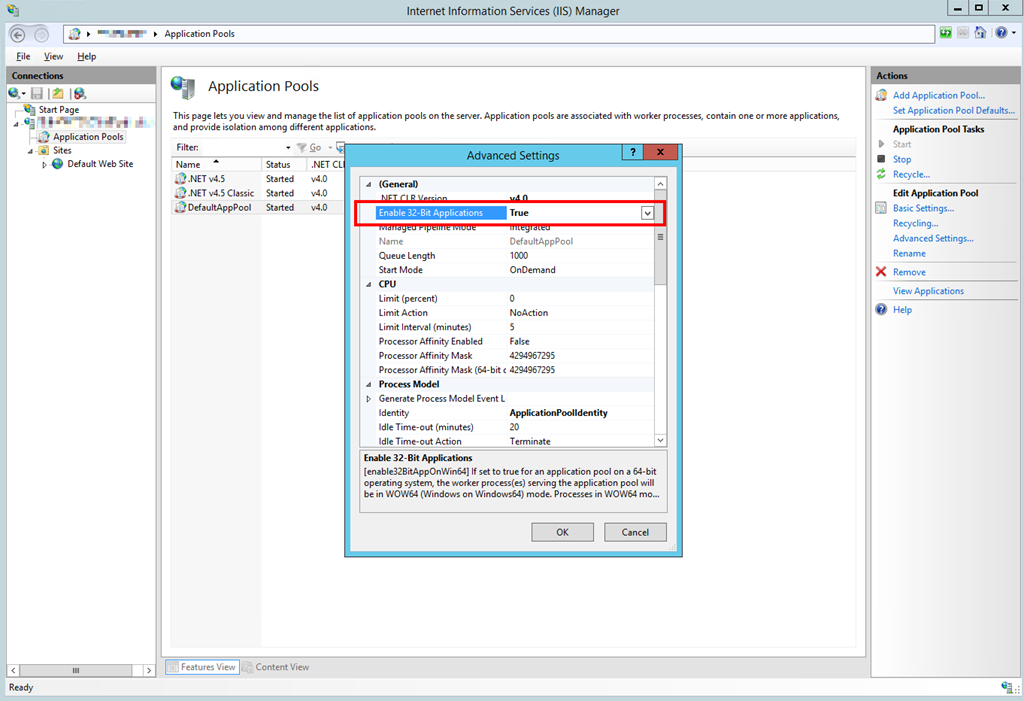This screenshot has height=701, width=1024.
Task: Click the Recycling... link in Actions
Action: tap(916, 223)
